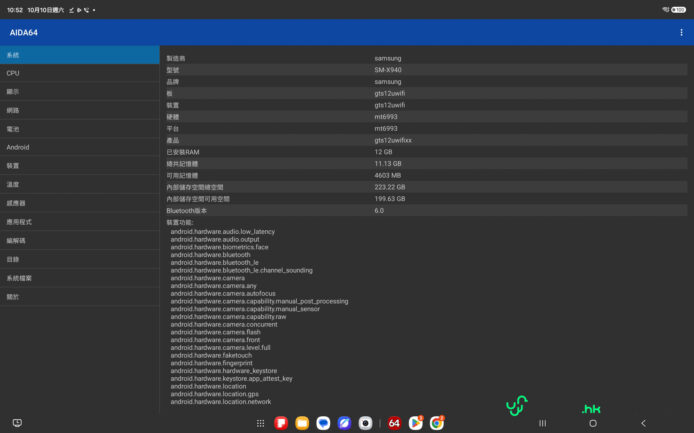Select the 製造商 row

(427, 58)
